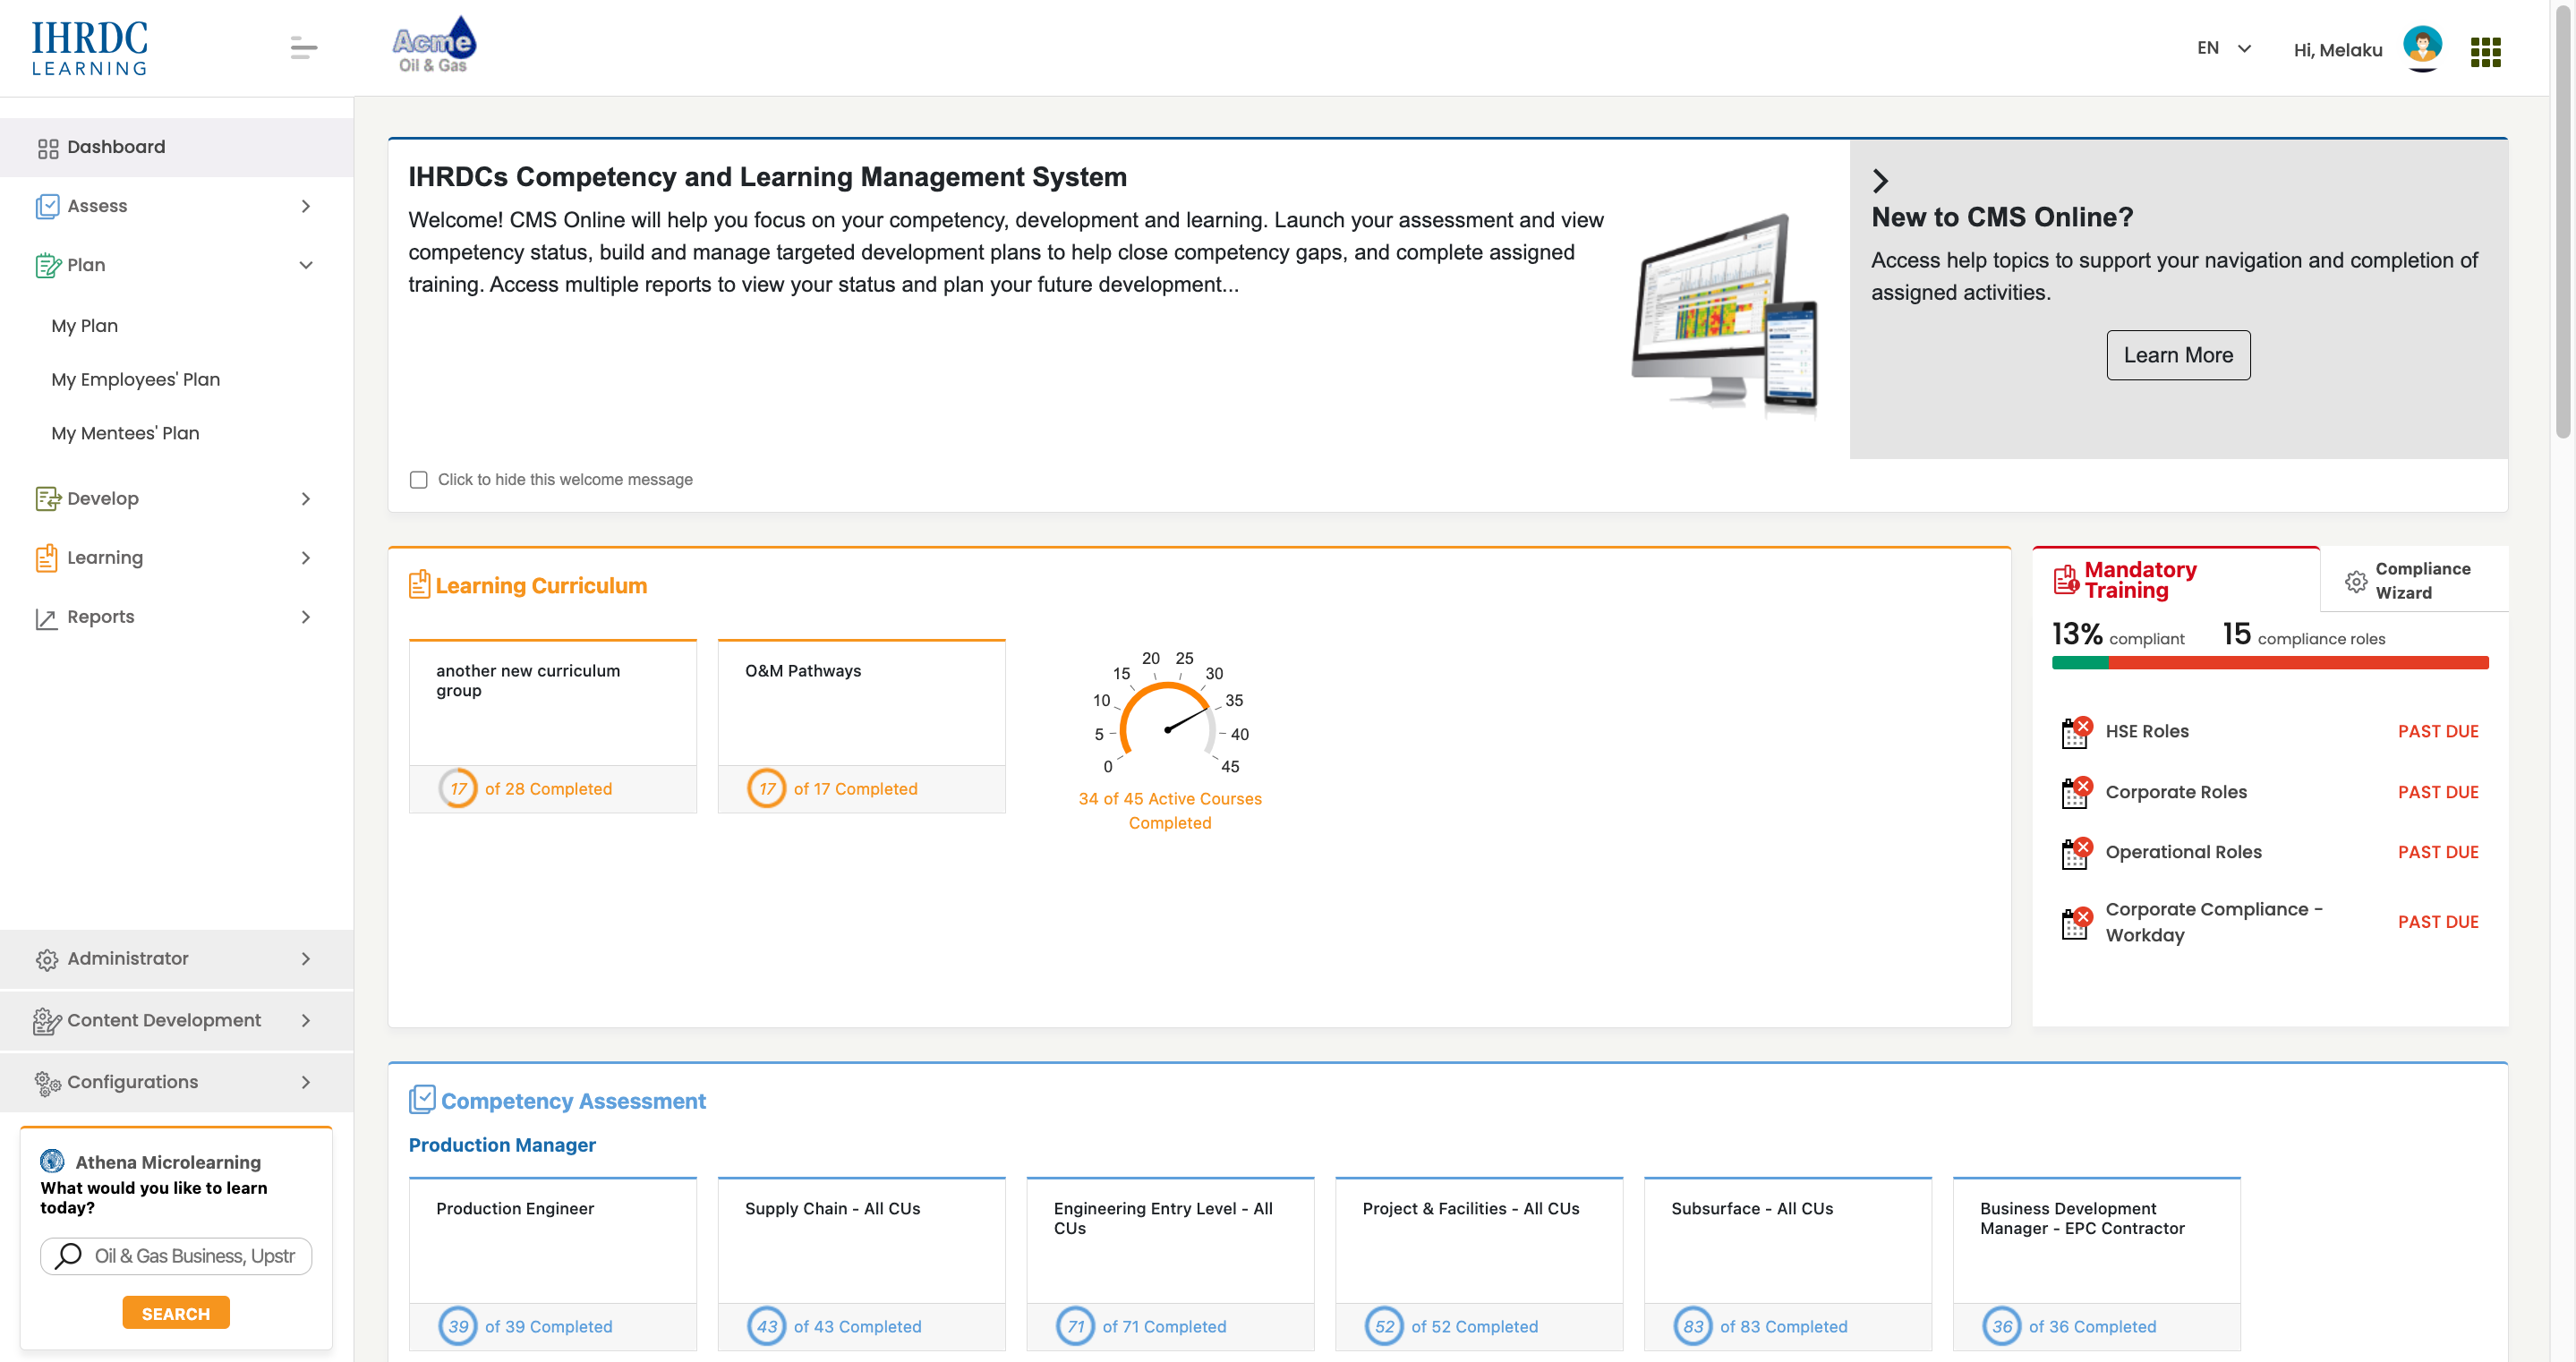Open My Employees' Plan
The width and height of the screenshot is (2576, 1362).
(136, 379)
